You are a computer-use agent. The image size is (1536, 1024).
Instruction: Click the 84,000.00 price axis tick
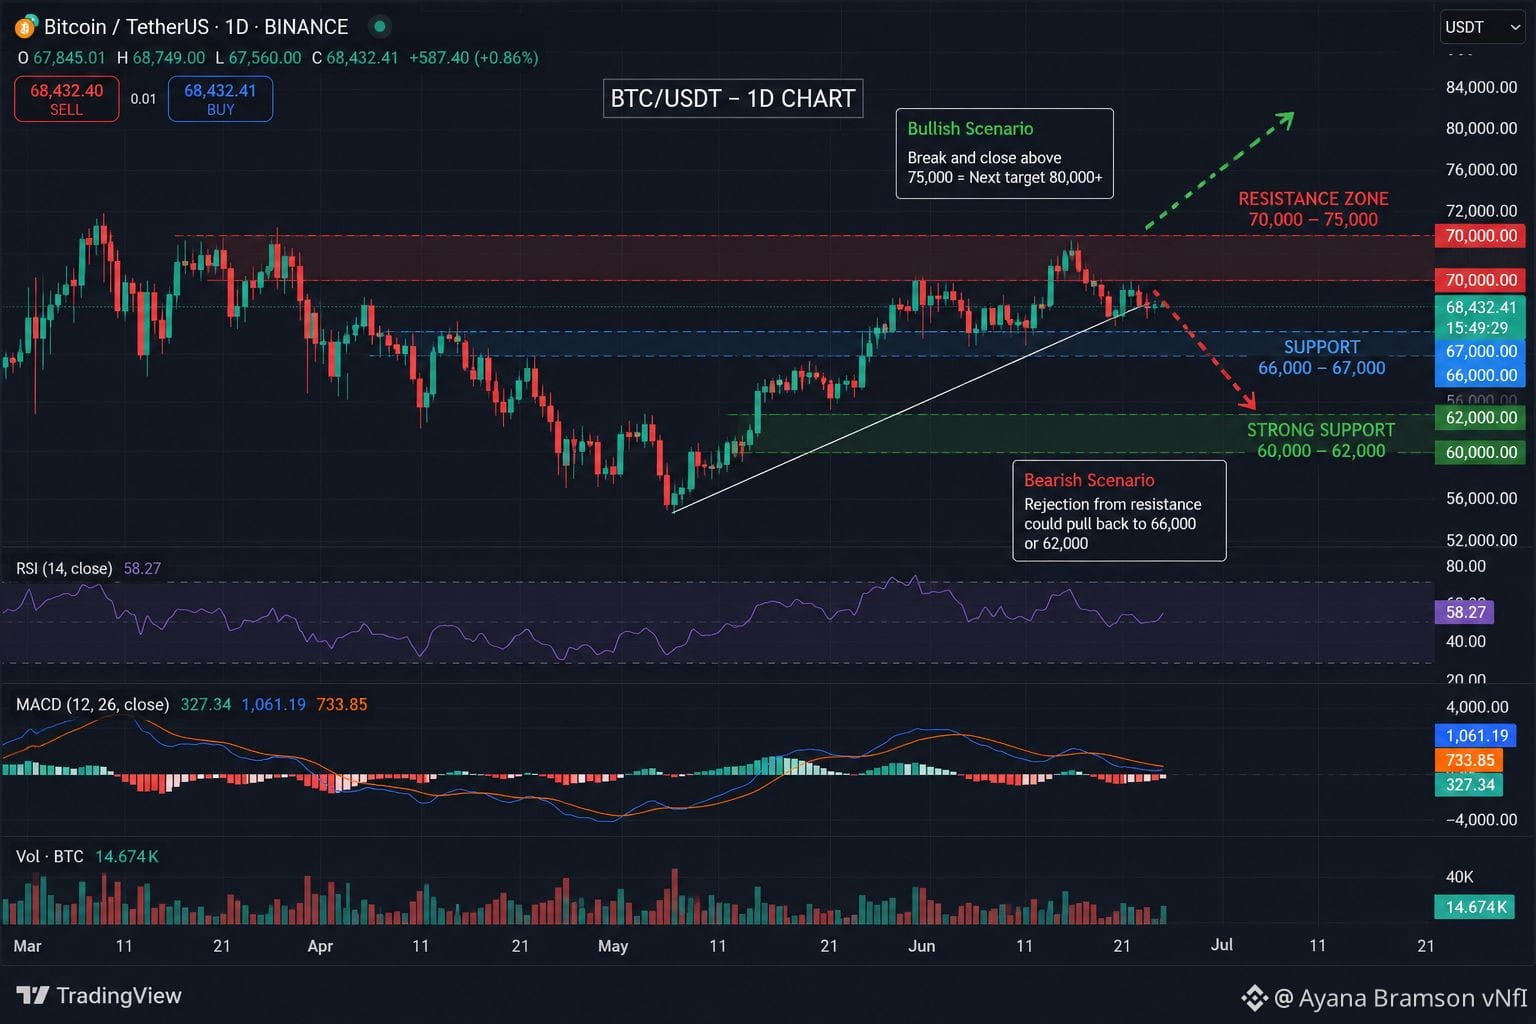click(1481, 87)
